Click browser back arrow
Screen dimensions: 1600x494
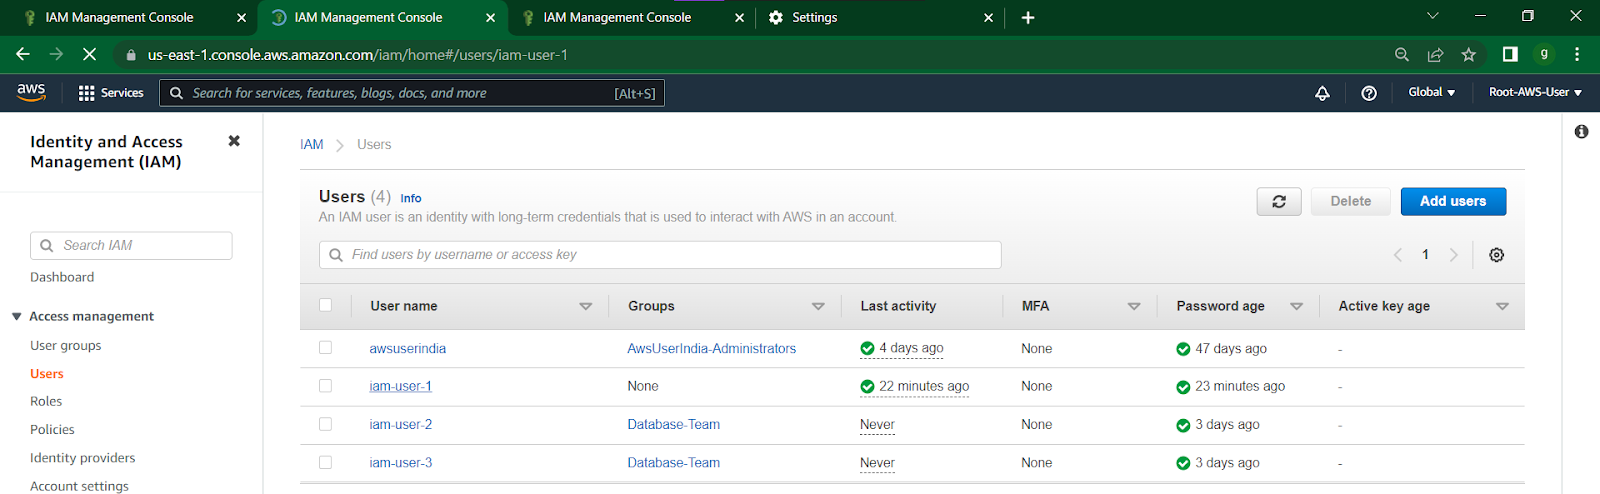[23, 54]
